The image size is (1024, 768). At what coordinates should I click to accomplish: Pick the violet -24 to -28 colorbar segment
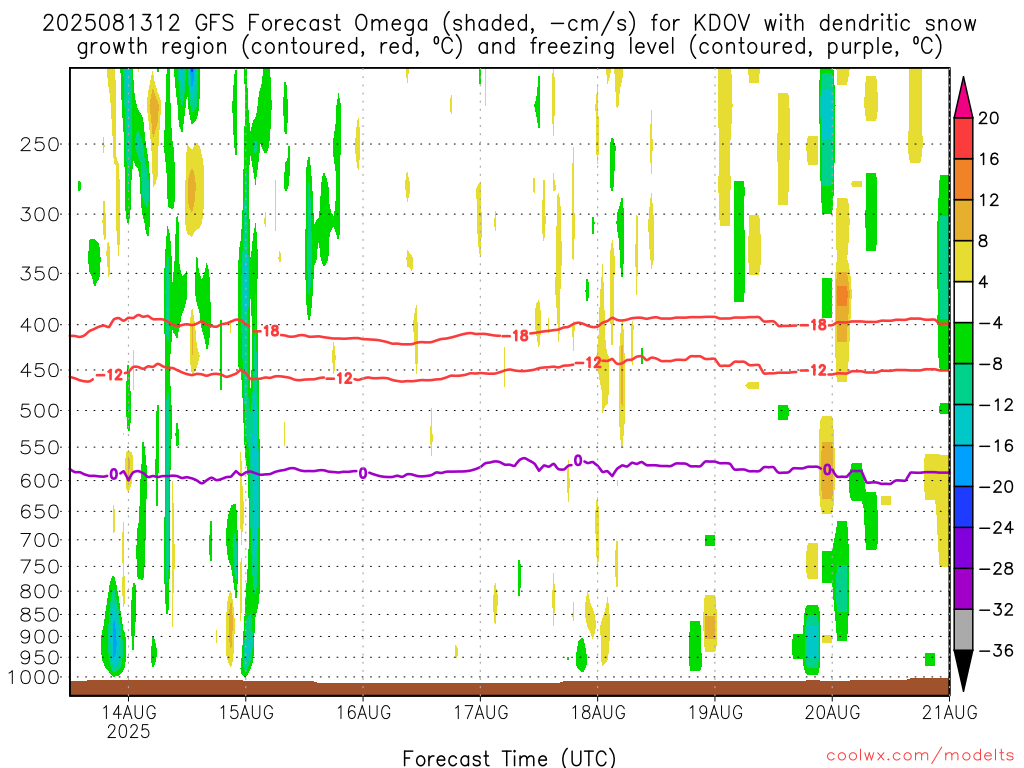(963, 549)
